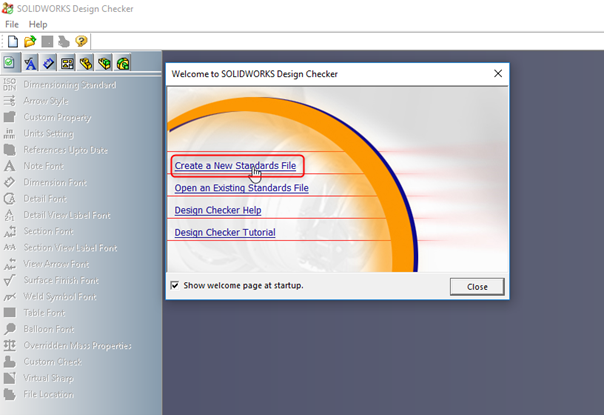Click the Custom Property icon
This screenshot has height=415, width=604.
tap(10, 117)
